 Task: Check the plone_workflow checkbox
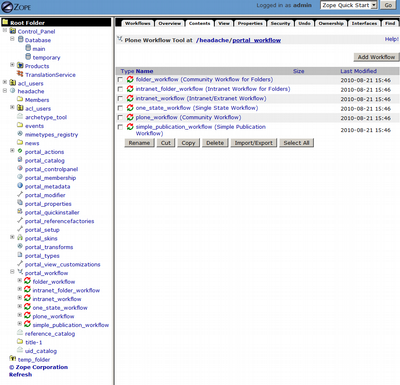pyautogui.click(x=120, y=117)
